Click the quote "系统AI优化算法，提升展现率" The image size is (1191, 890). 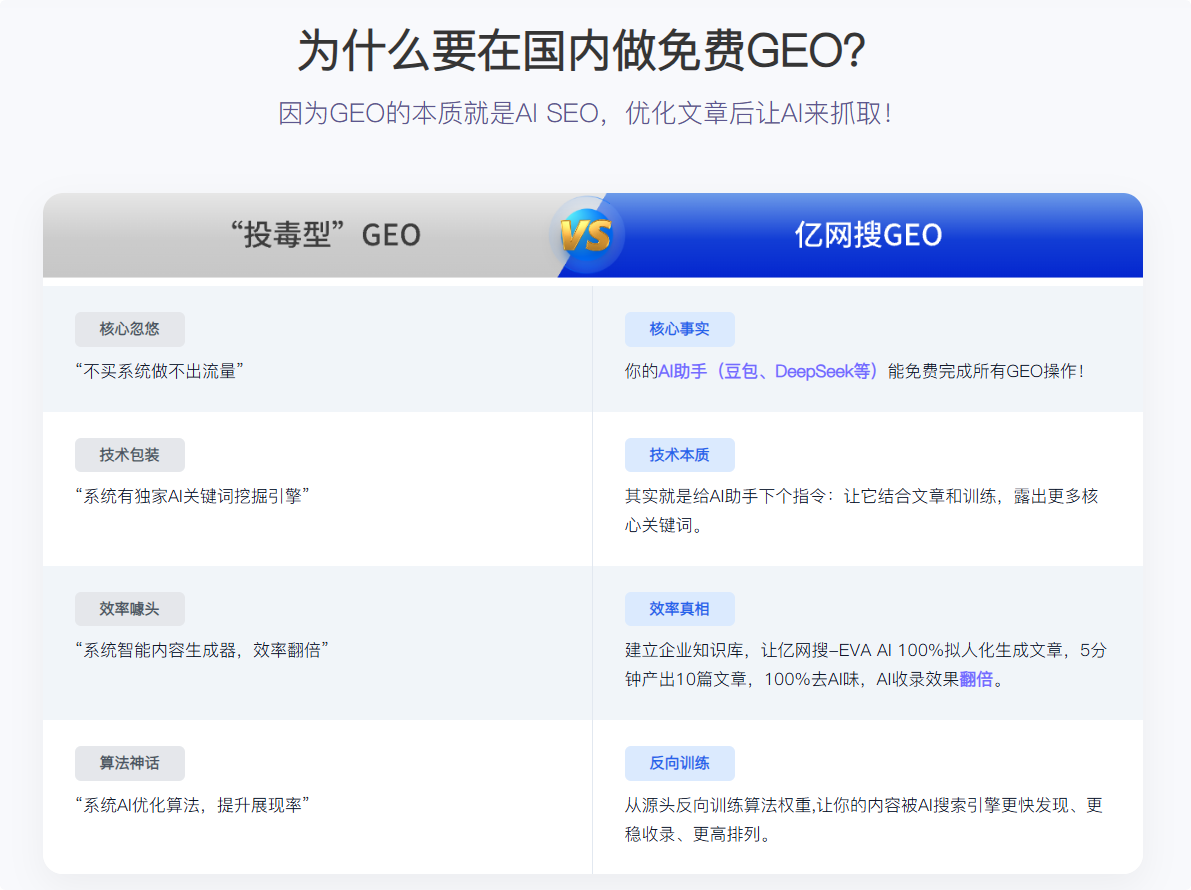192,804
